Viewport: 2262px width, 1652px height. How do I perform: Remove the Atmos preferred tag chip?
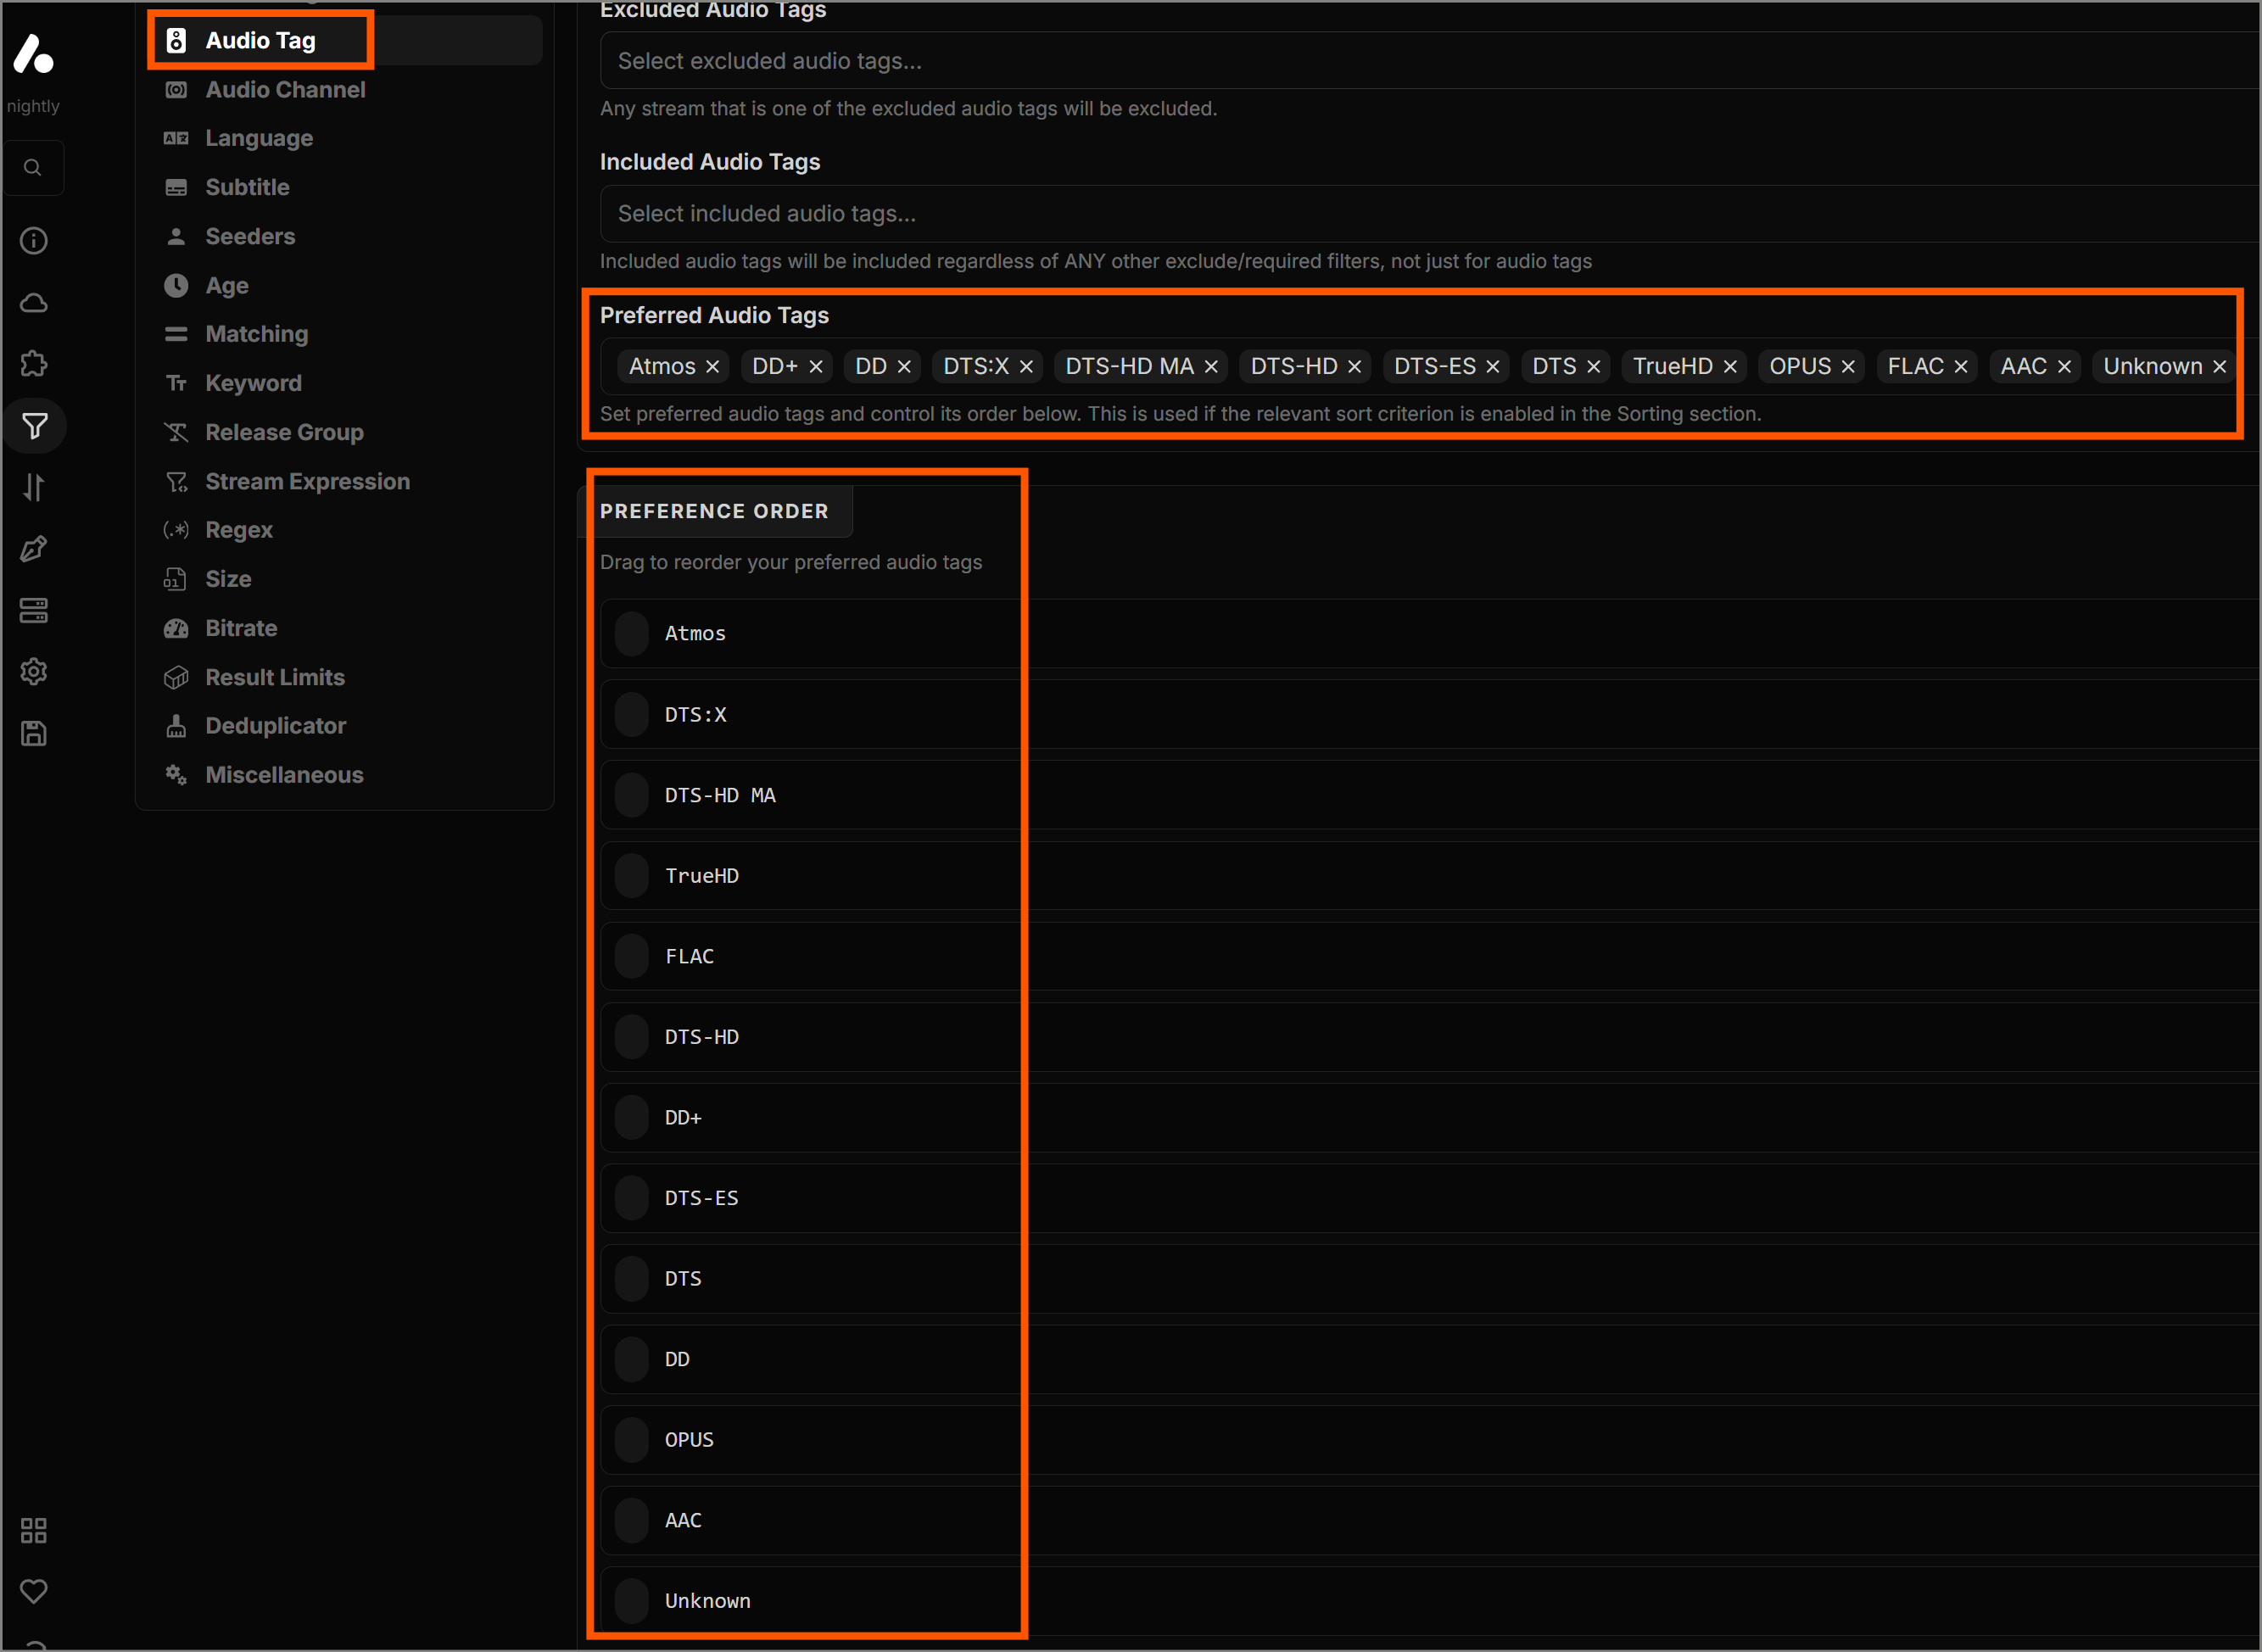(712, 367)
